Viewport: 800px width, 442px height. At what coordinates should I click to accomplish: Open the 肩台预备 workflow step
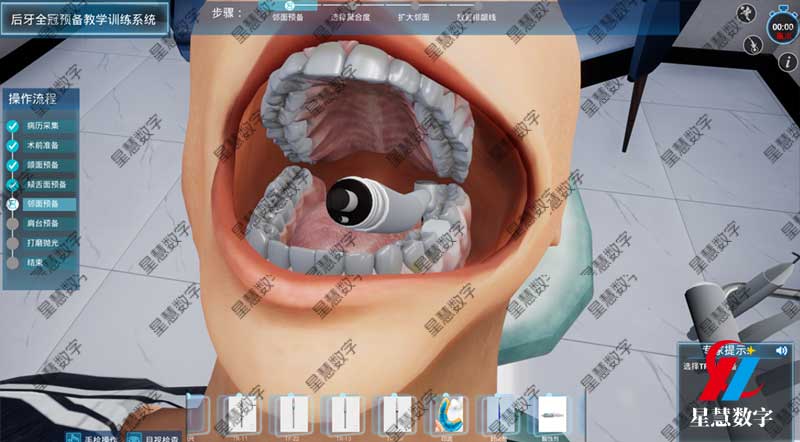(x=44, y=224)
